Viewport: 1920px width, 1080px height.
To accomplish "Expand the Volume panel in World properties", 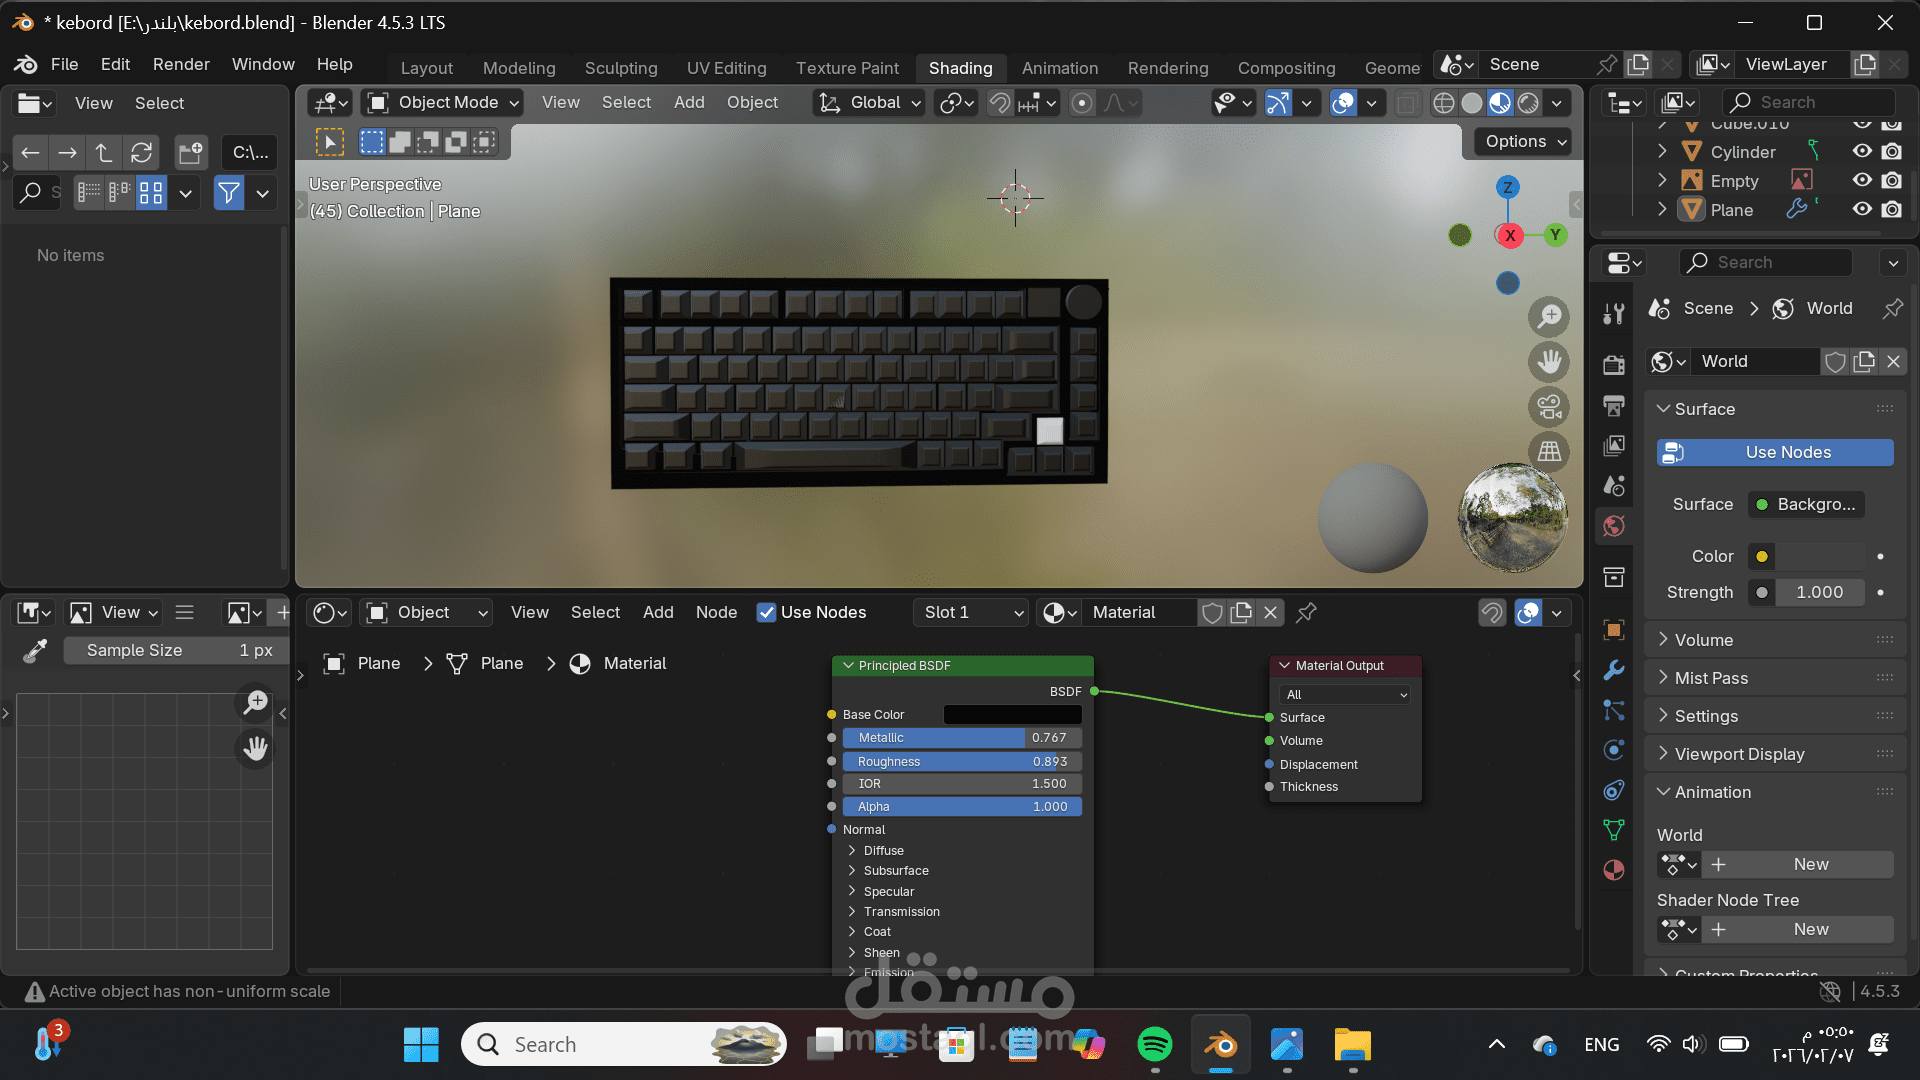I will pos(1703,640).
